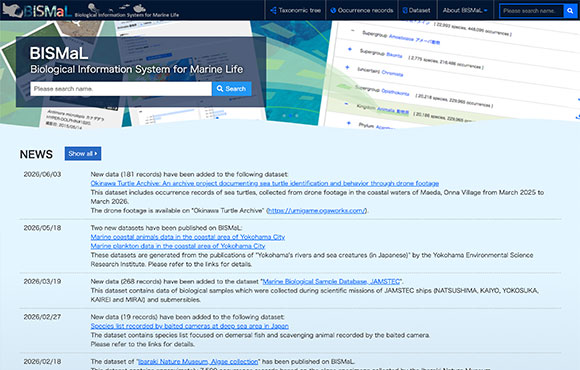Focus the main 'Please search name' field

(x=121, y=89)
